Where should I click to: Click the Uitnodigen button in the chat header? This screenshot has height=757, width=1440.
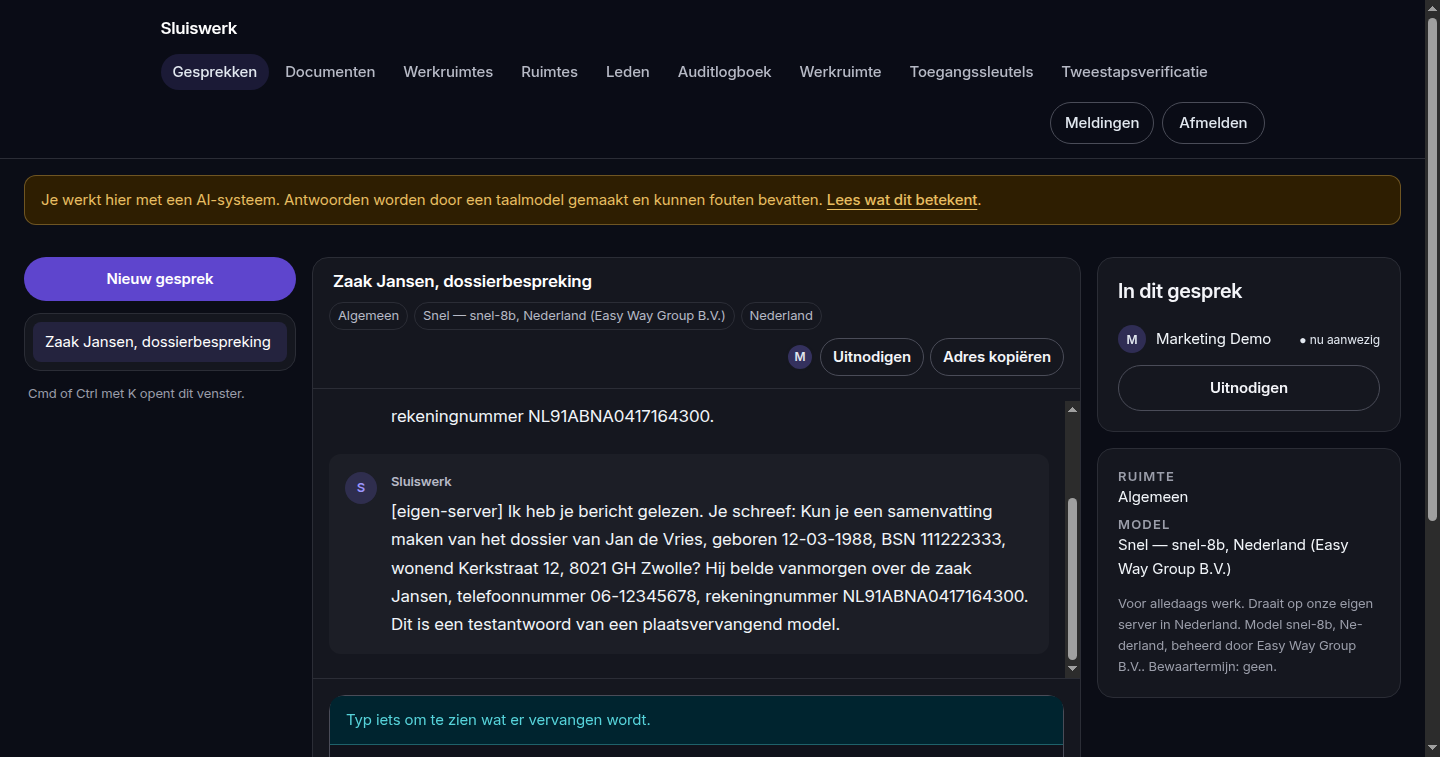pos(871,357)
